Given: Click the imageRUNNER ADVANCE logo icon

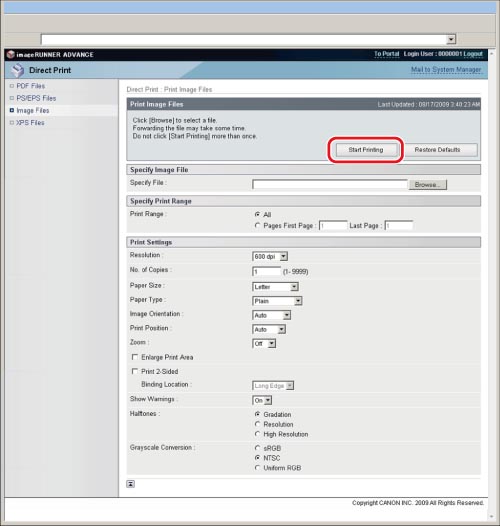Looking at the screenshot, I should [11, 54].
